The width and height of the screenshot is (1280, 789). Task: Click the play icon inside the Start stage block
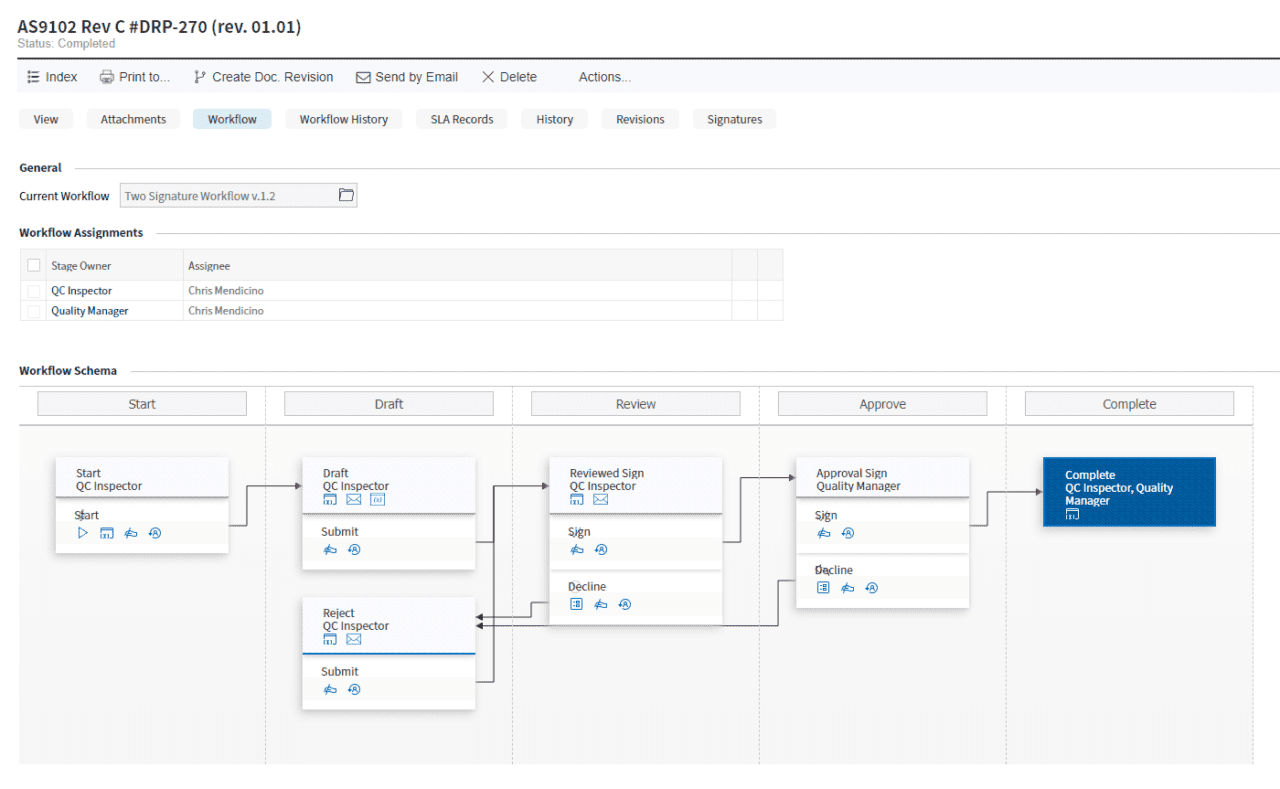(83, 533)
